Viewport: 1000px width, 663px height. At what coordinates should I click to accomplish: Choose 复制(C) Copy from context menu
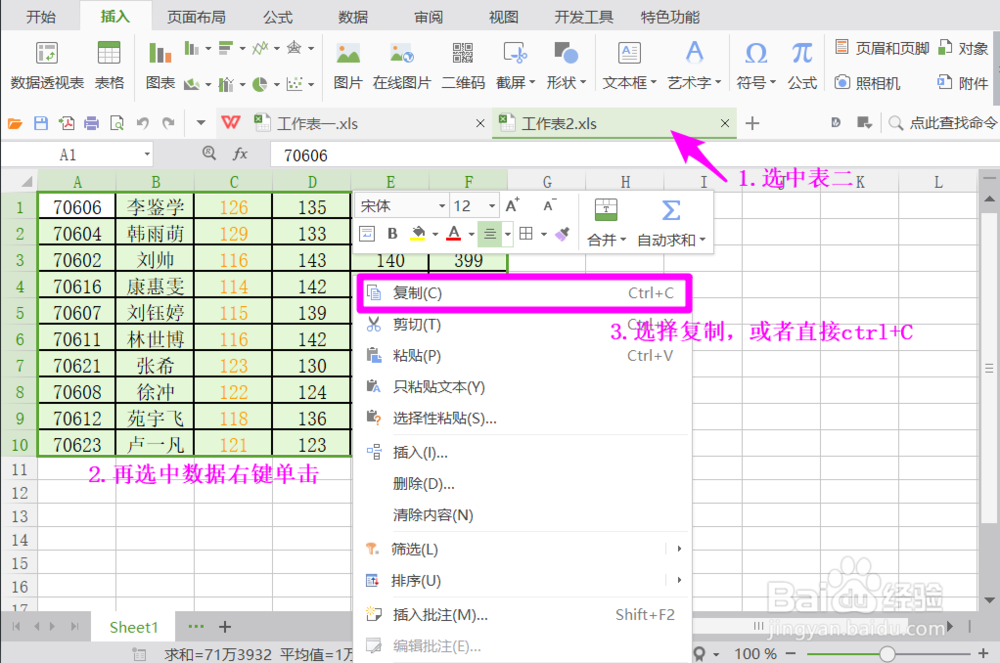[x=524, y=293]
